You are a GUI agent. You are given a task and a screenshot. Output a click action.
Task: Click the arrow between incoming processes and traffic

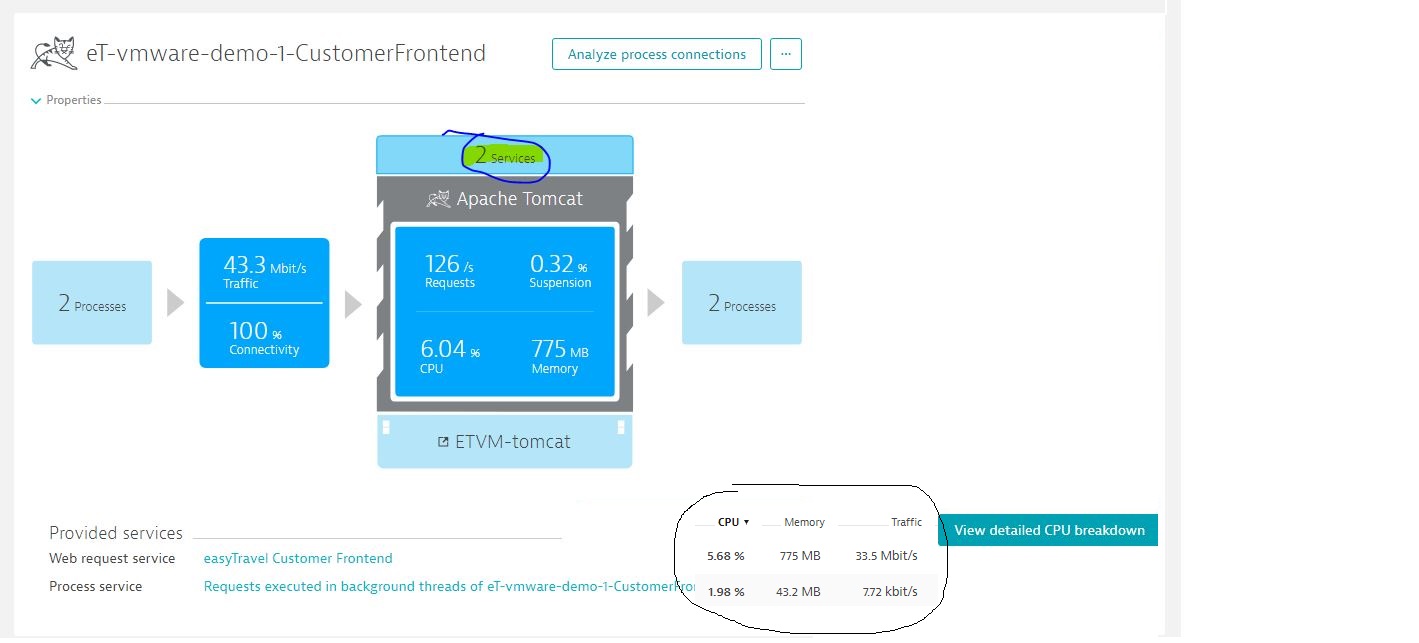click(x=175, y=303)
